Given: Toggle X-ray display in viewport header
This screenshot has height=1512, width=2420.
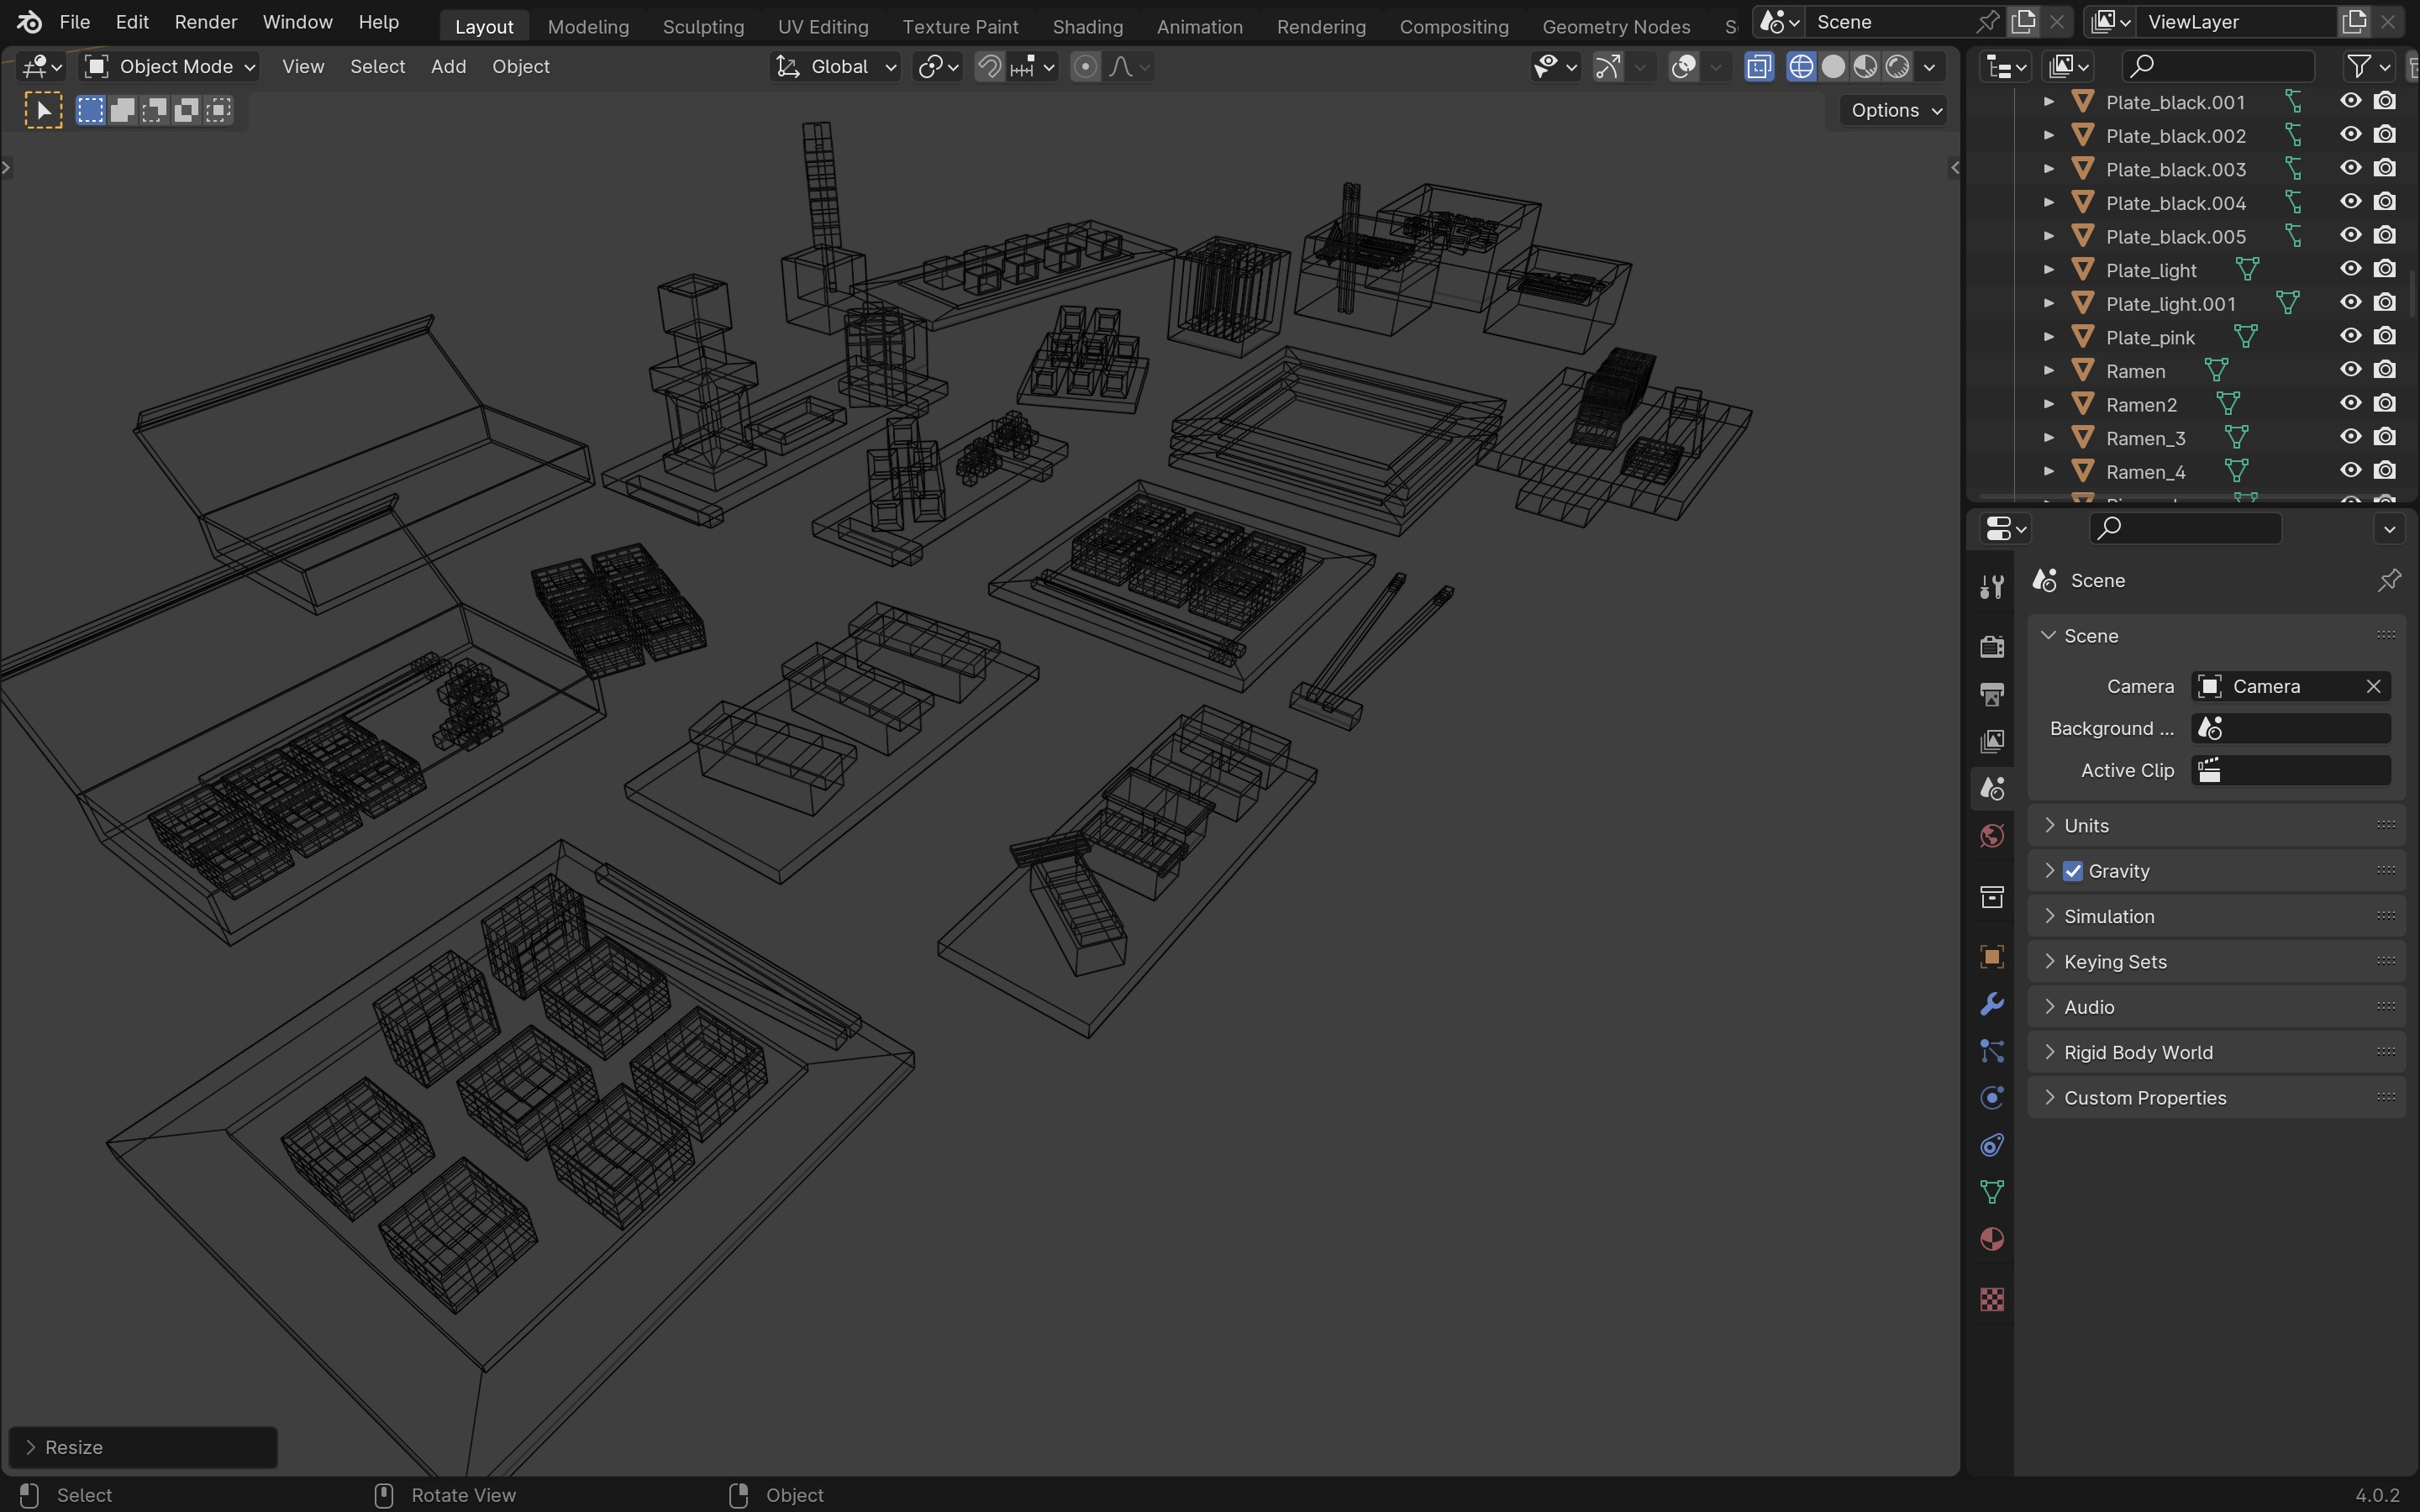Looking at the screenshot, I should click(1759, 67).
